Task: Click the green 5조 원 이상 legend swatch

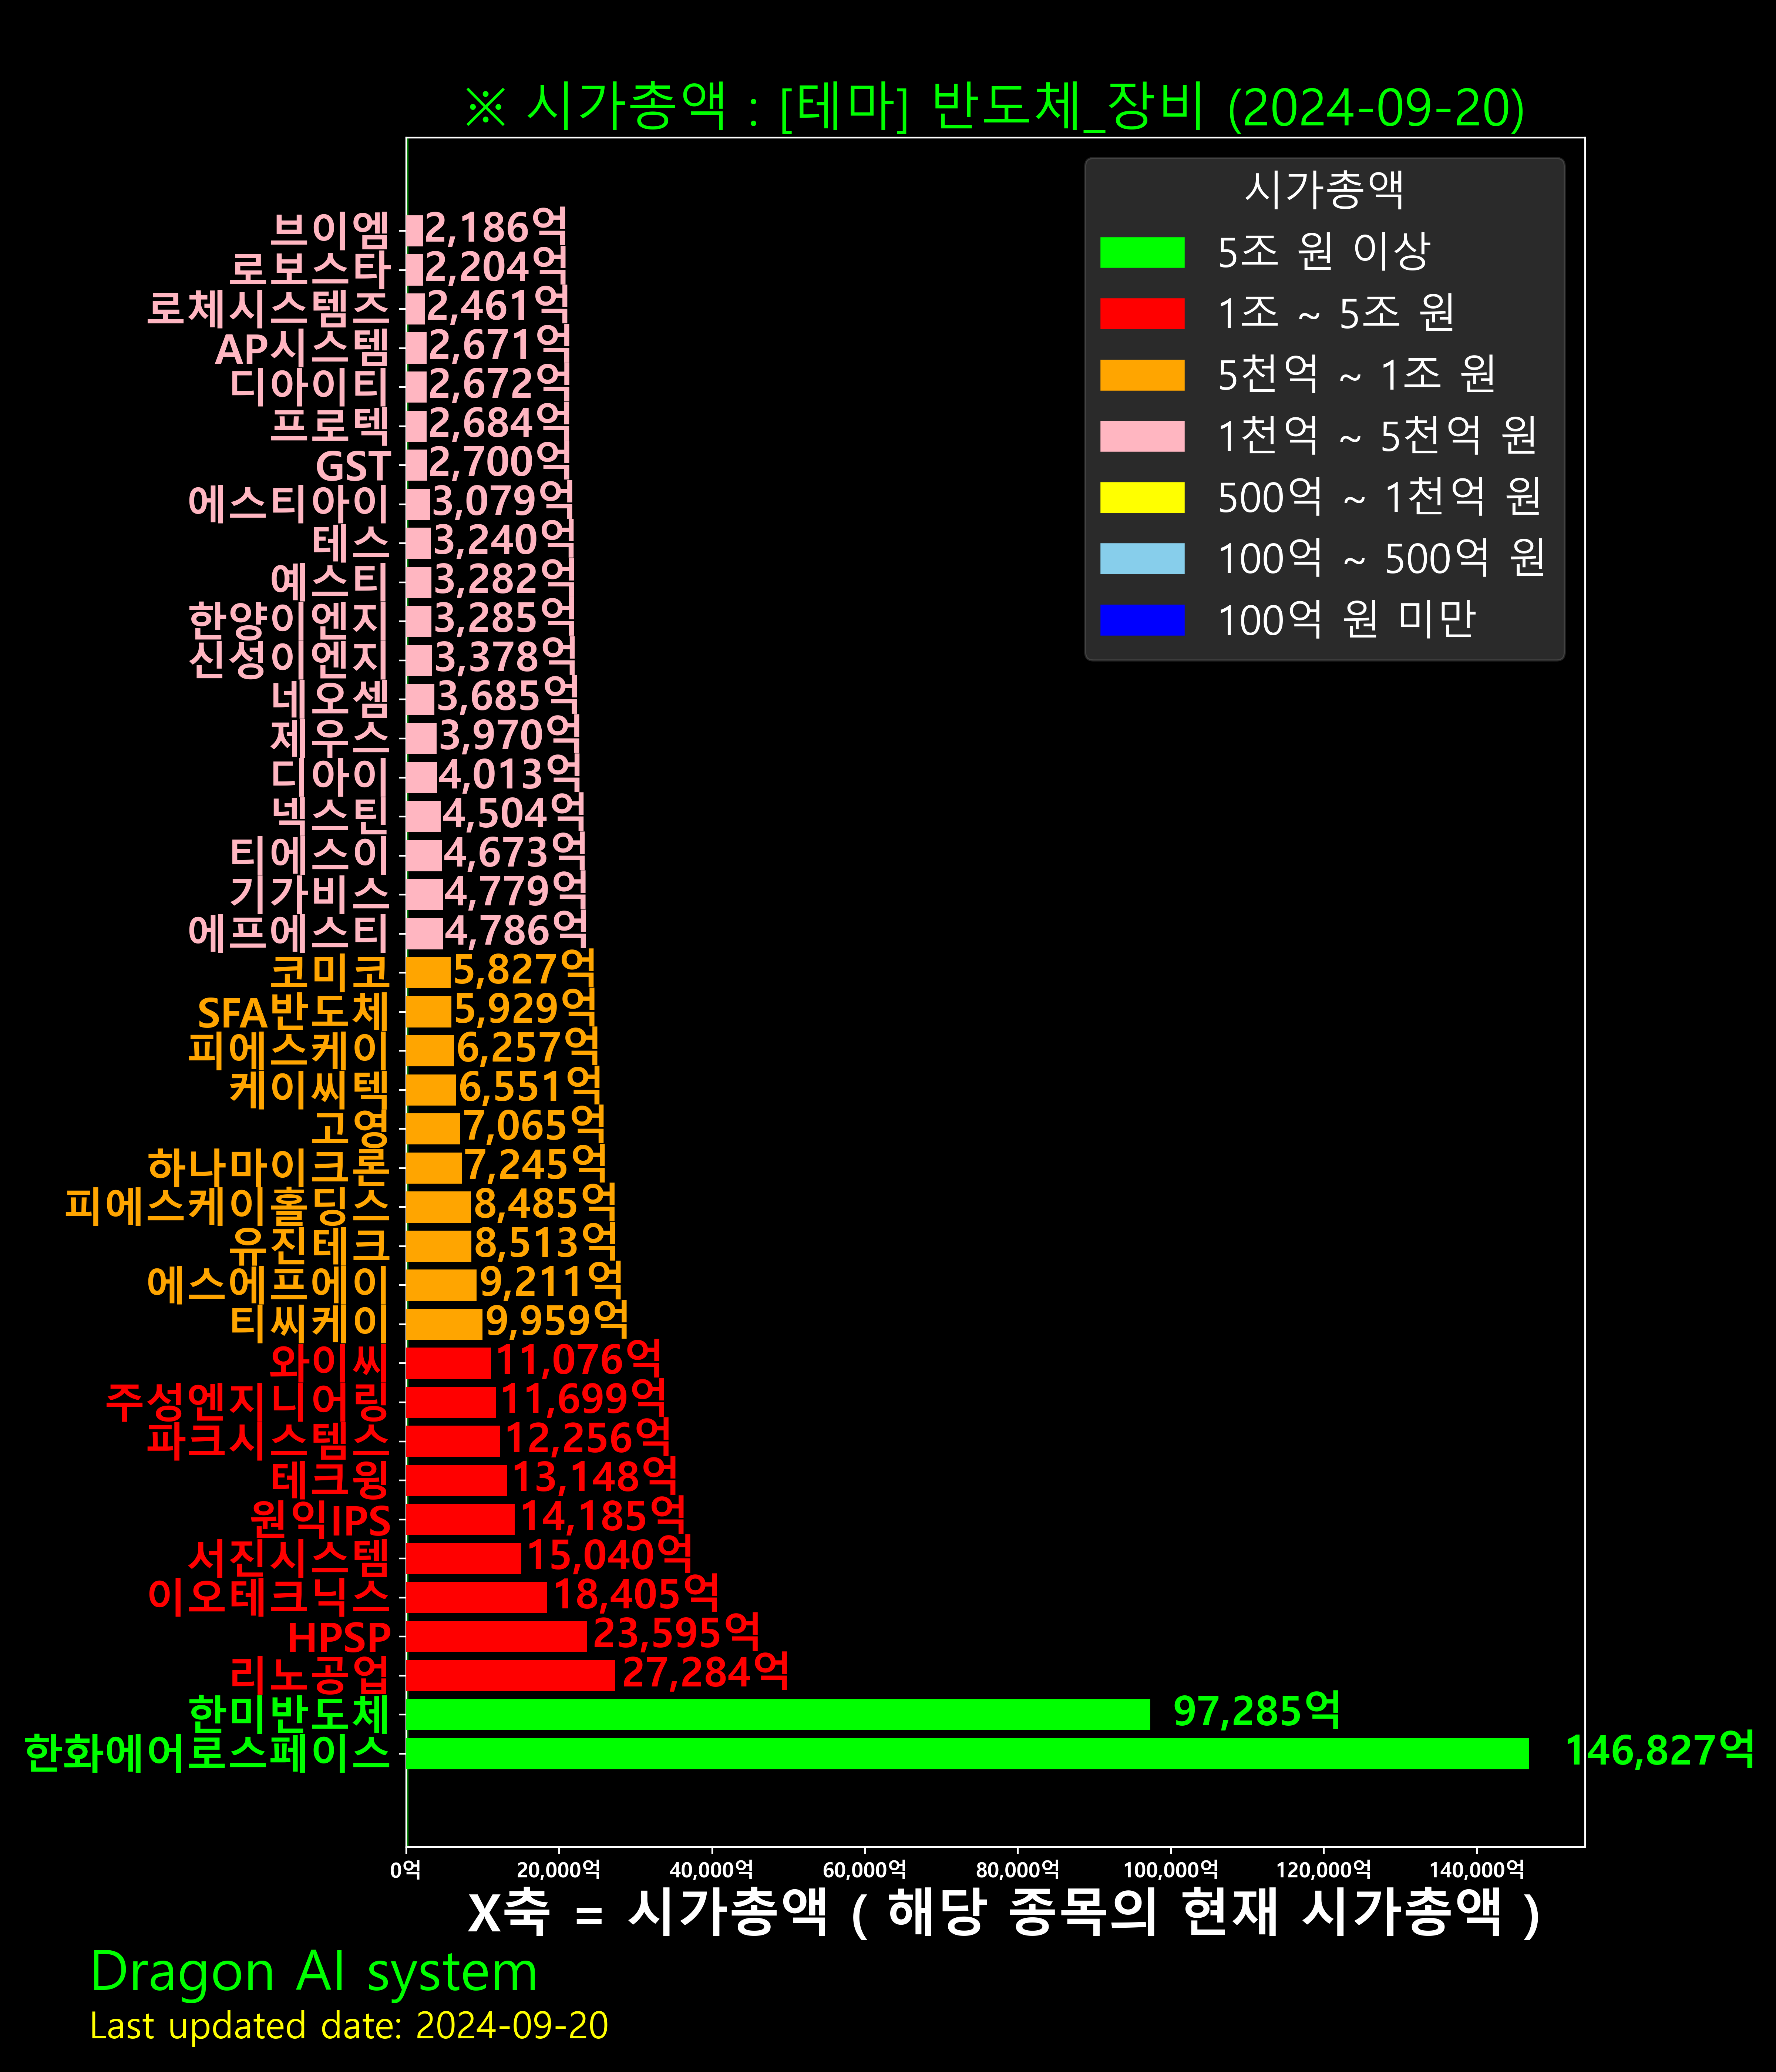Action: tap(1142, 252)
